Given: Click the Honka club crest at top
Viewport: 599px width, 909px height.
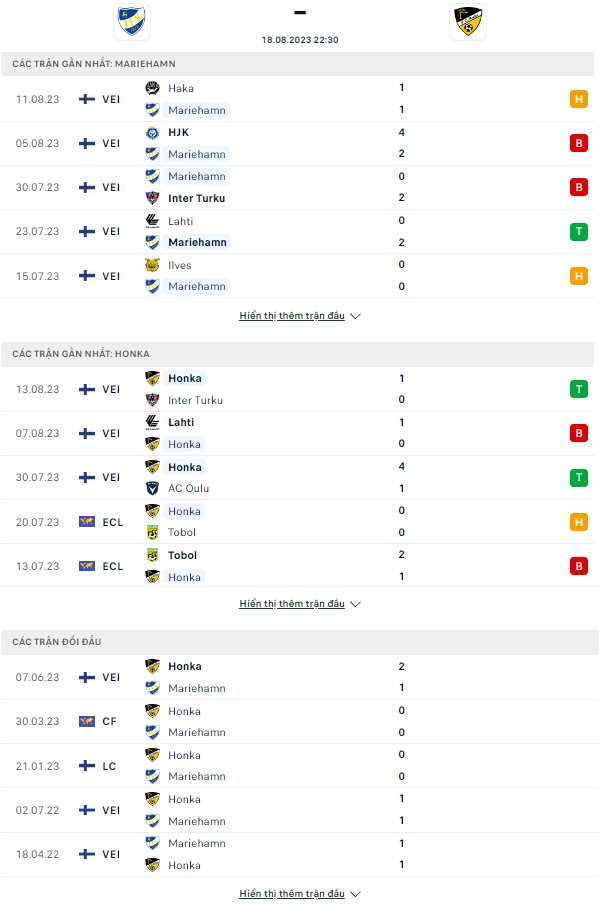Looking at the screenshot, I should 466,20.
